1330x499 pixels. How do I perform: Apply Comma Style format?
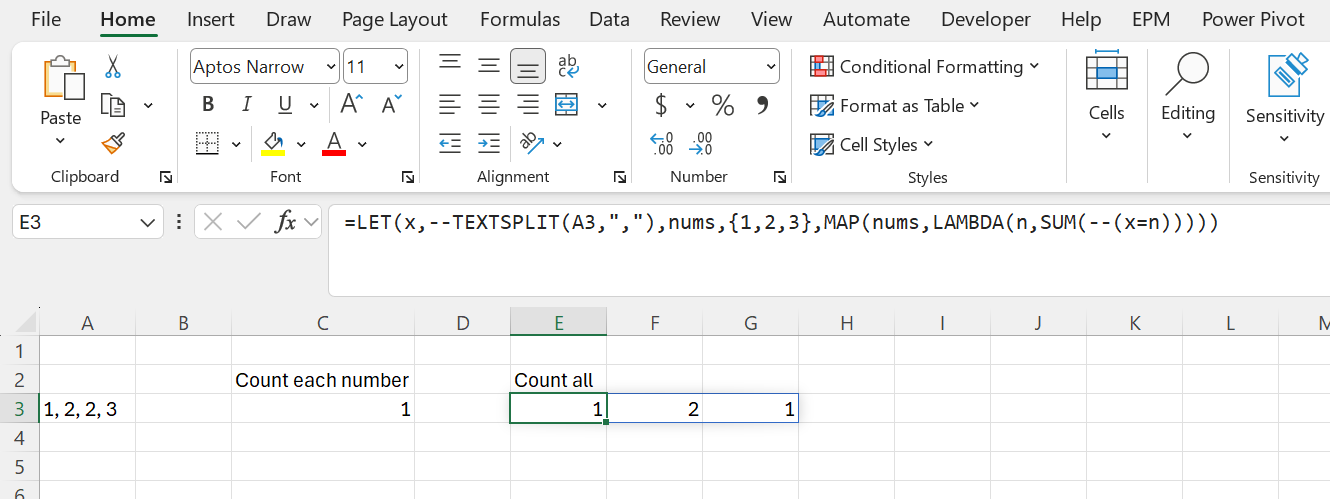pyautogui.click(x=762, y=104)
